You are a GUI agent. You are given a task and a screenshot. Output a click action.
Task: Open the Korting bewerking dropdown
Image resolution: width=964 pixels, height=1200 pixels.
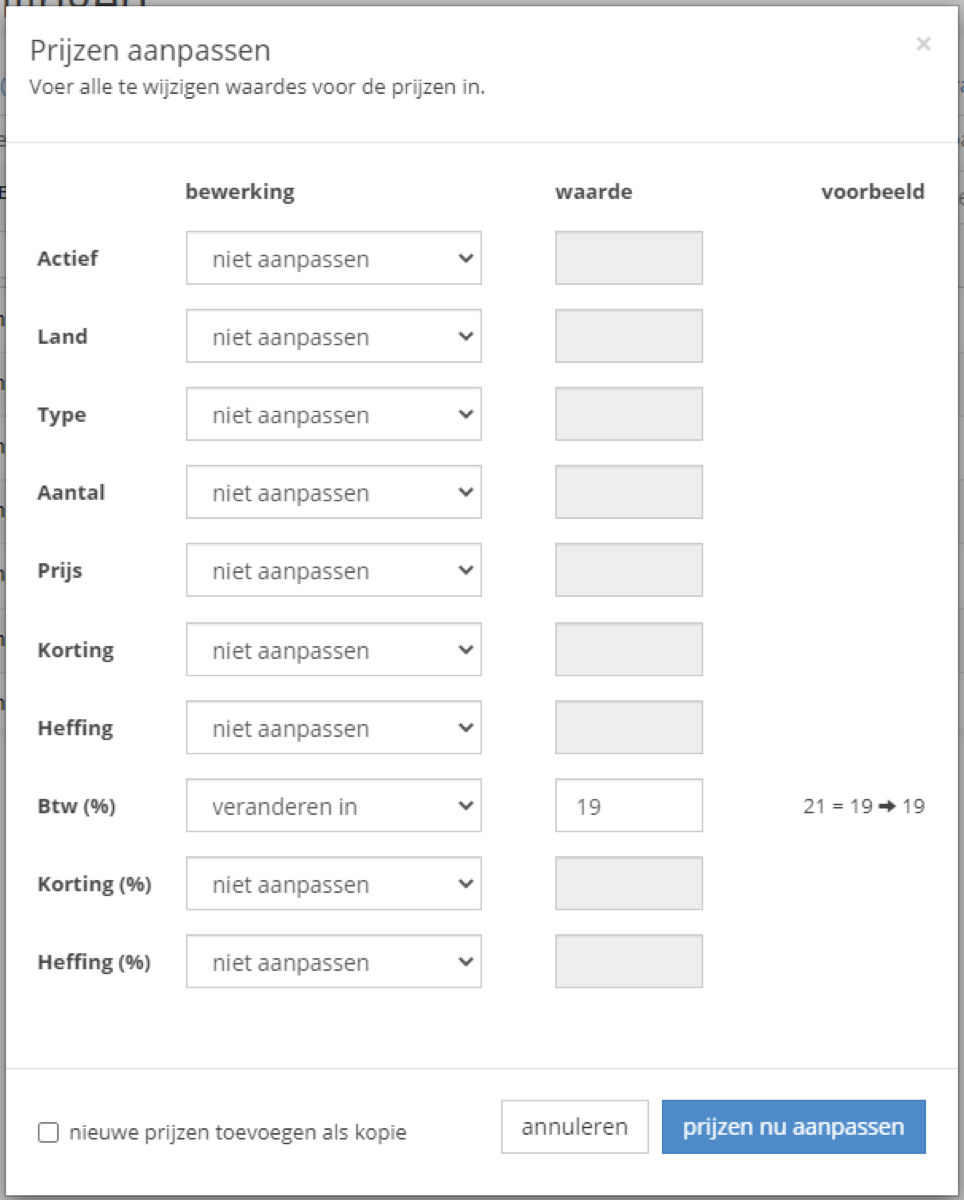click(x=334, y=650)
